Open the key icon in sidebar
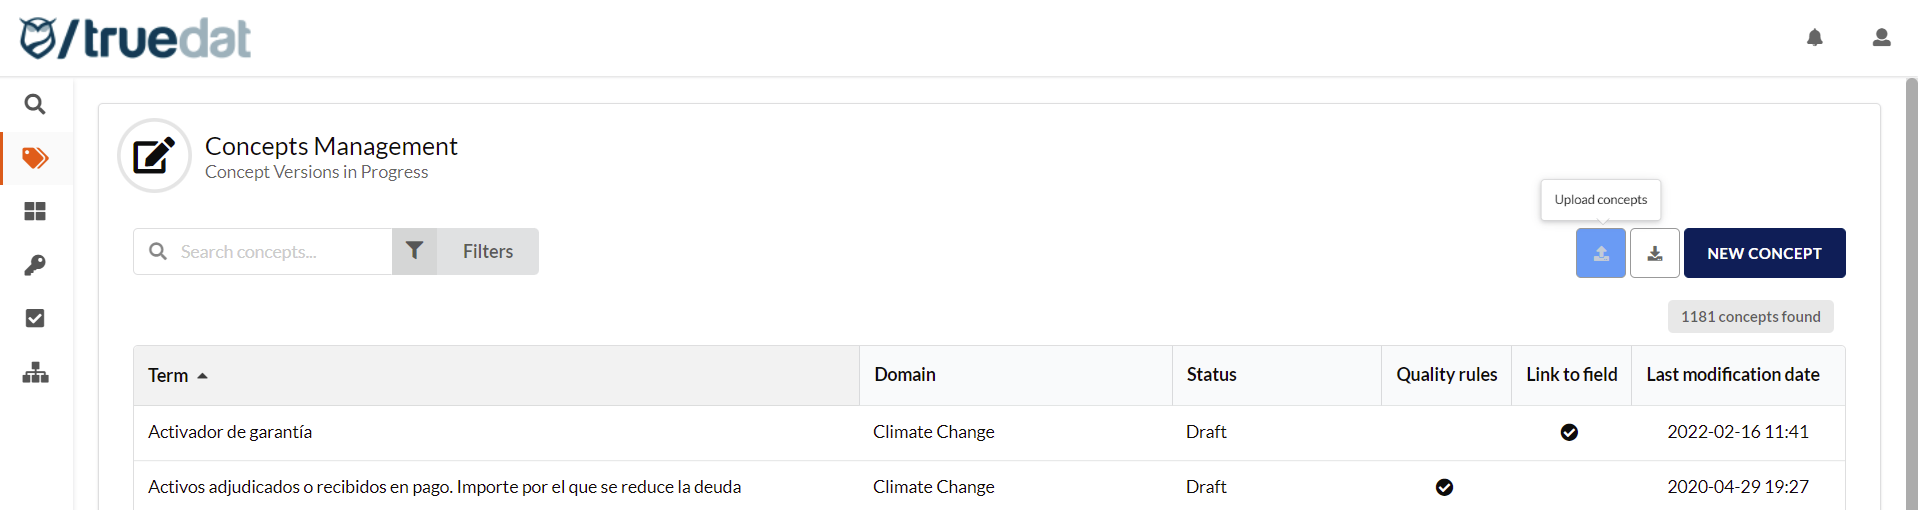1918x510 pixels. click(35, 265)
